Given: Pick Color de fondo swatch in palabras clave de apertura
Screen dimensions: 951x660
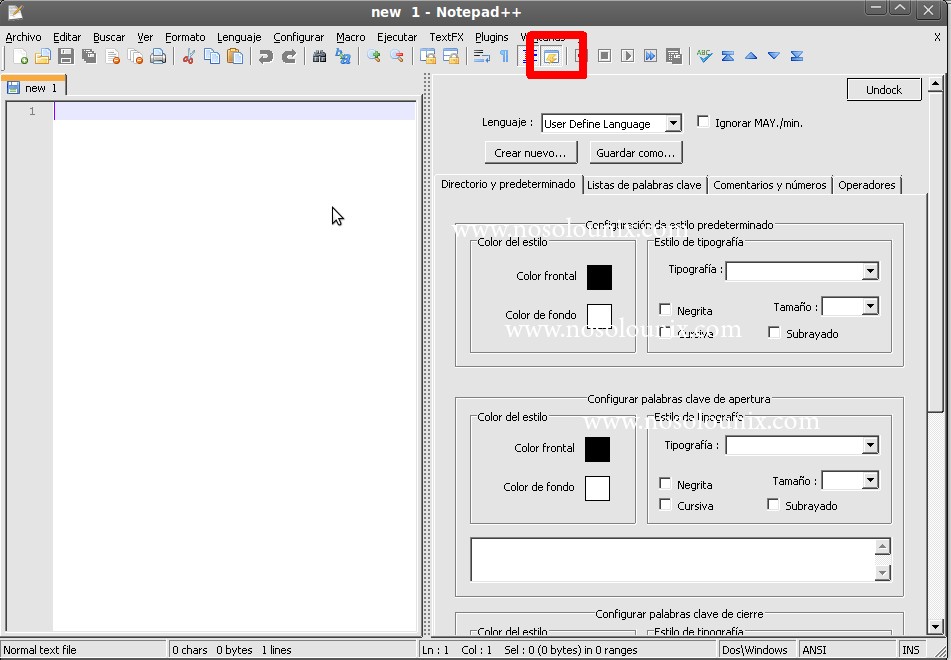Looking at the screenshot, I should (x=597, y=488).
